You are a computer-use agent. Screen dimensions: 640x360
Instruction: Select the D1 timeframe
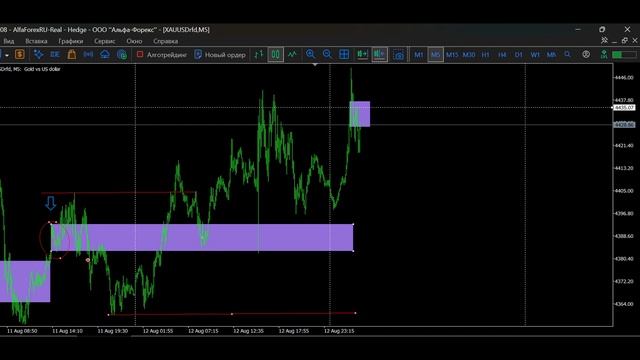(518, 55)
